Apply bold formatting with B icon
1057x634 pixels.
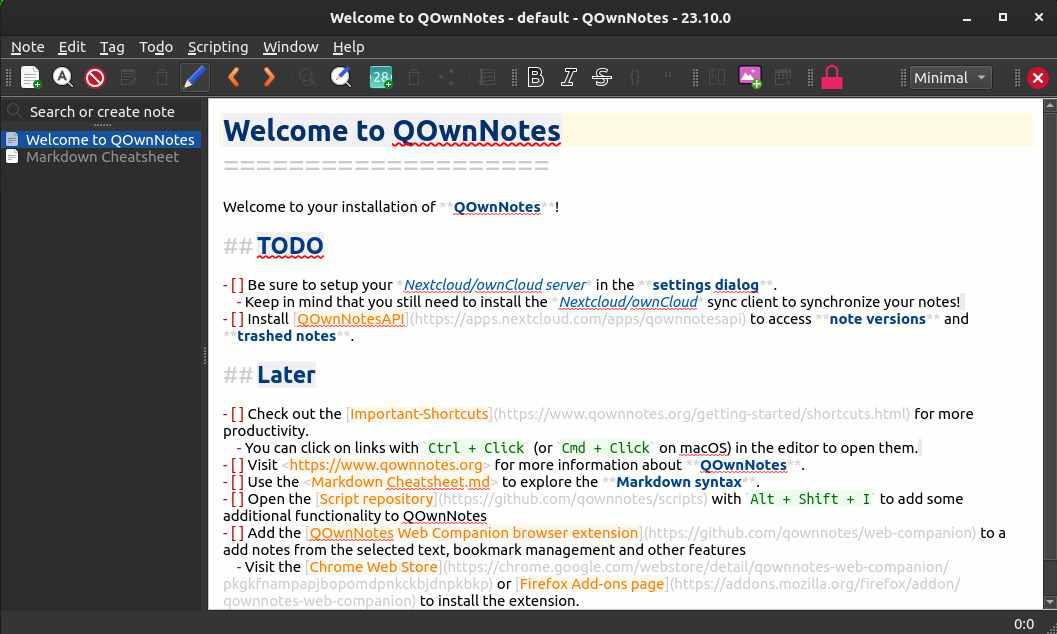pyautogui.click(x=536, y=77)
